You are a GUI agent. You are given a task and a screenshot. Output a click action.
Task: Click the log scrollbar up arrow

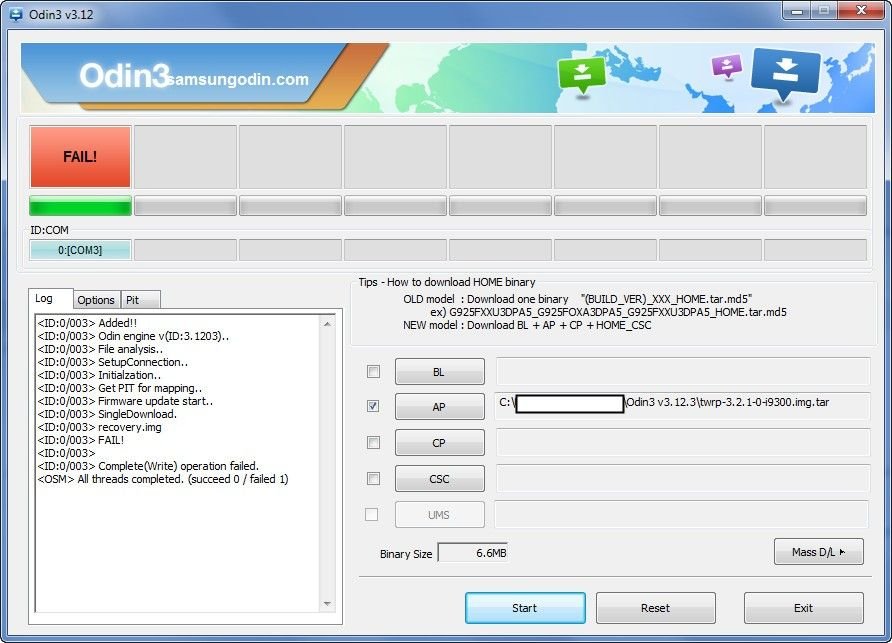pos(327,324)
